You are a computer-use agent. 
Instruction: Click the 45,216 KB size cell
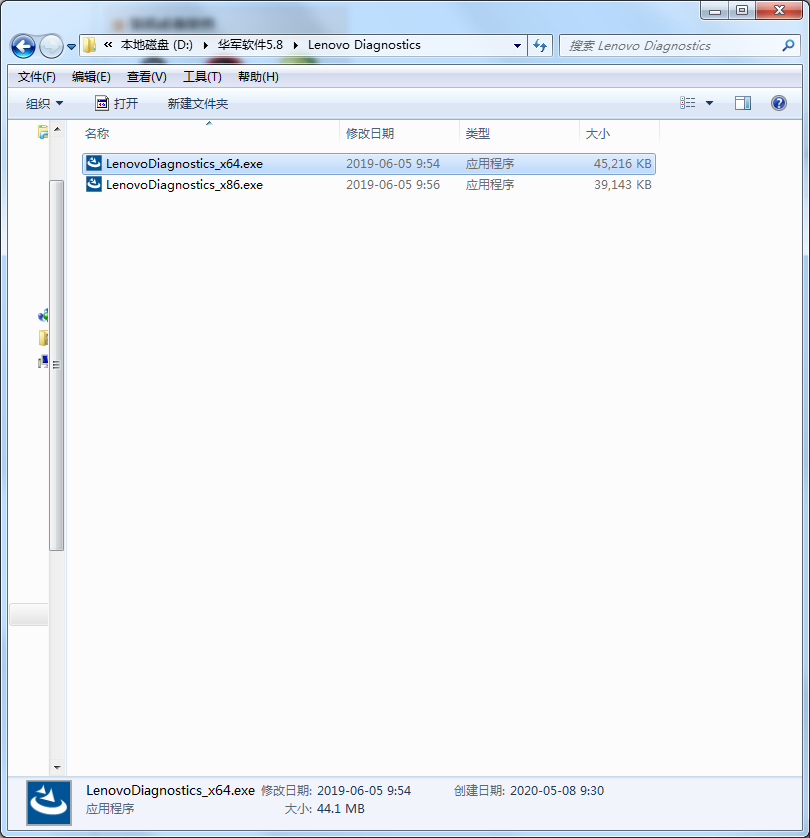622,164
